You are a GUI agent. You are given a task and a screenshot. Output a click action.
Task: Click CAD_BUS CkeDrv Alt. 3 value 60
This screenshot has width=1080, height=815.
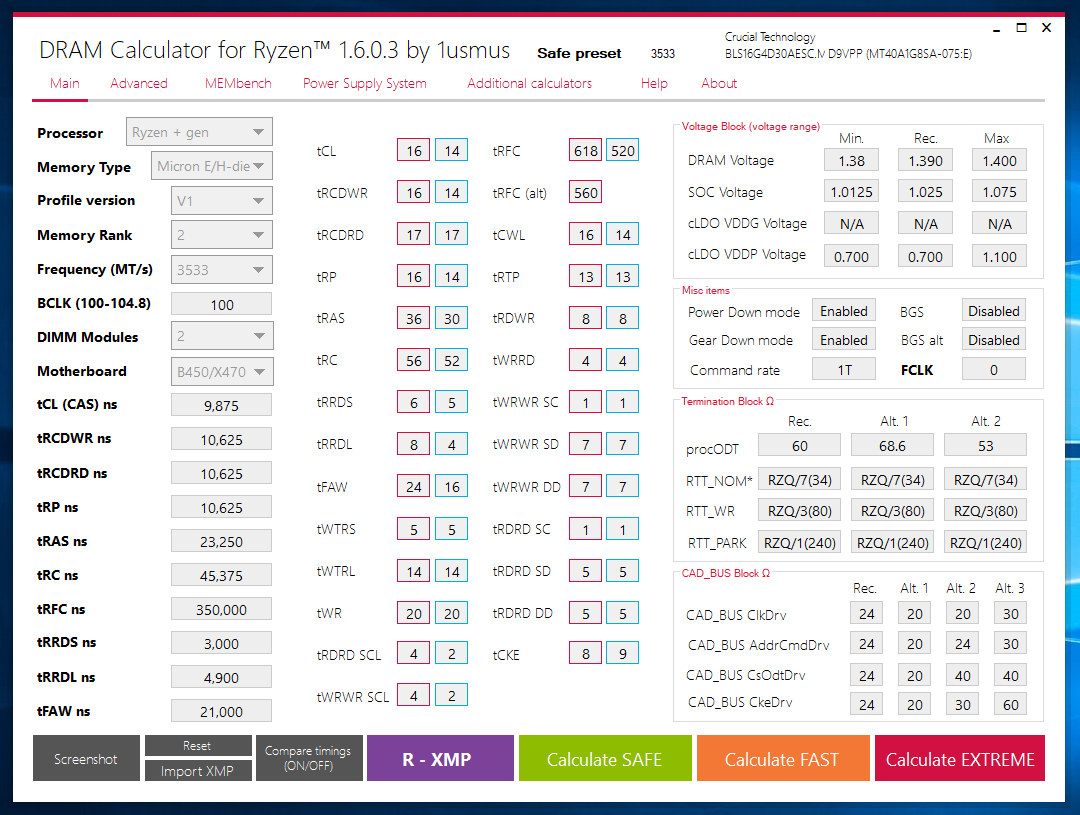(1010, 704)
